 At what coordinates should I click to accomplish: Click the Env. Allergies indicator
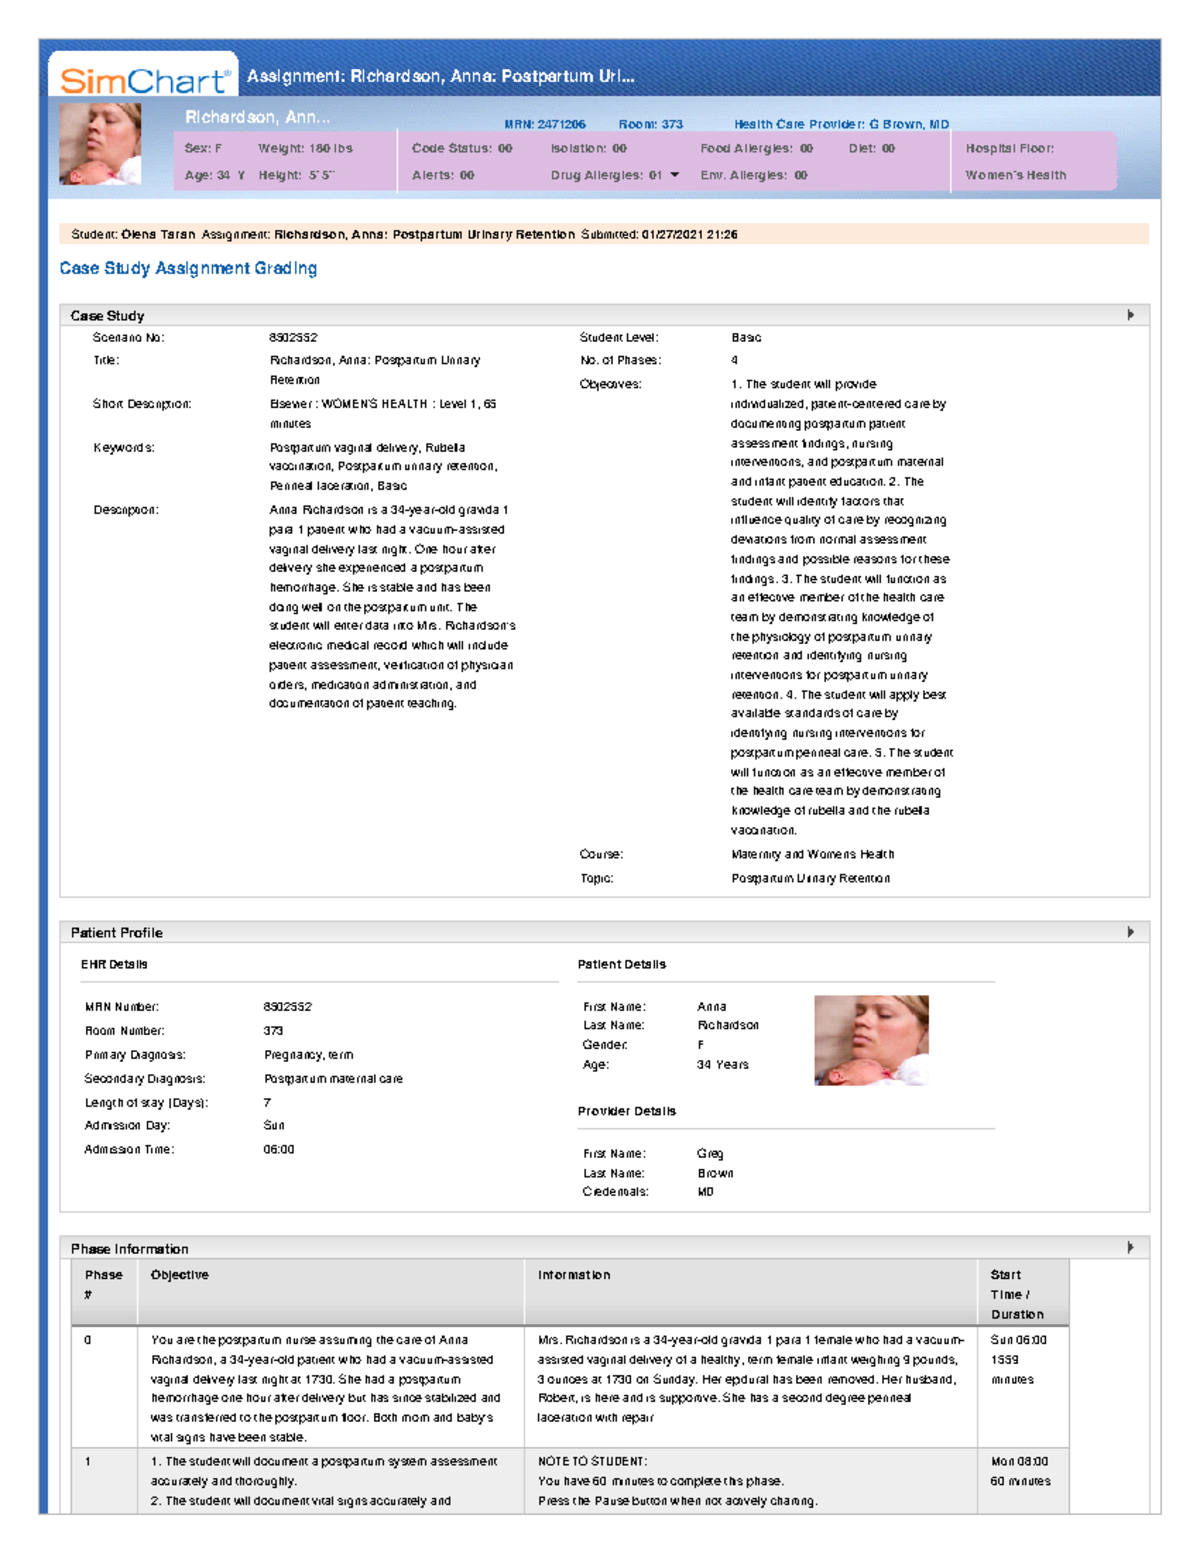(753, 175)
